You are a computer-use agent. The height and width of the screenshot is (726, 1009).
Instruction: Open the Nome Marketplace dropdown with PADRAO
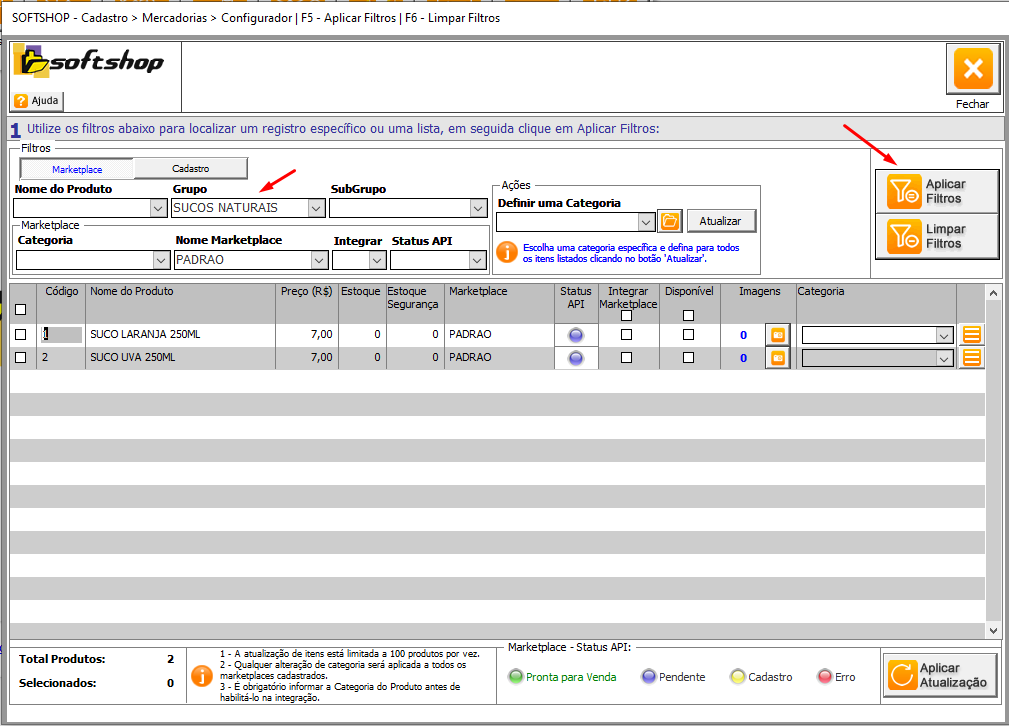click(x=319, y=260)
